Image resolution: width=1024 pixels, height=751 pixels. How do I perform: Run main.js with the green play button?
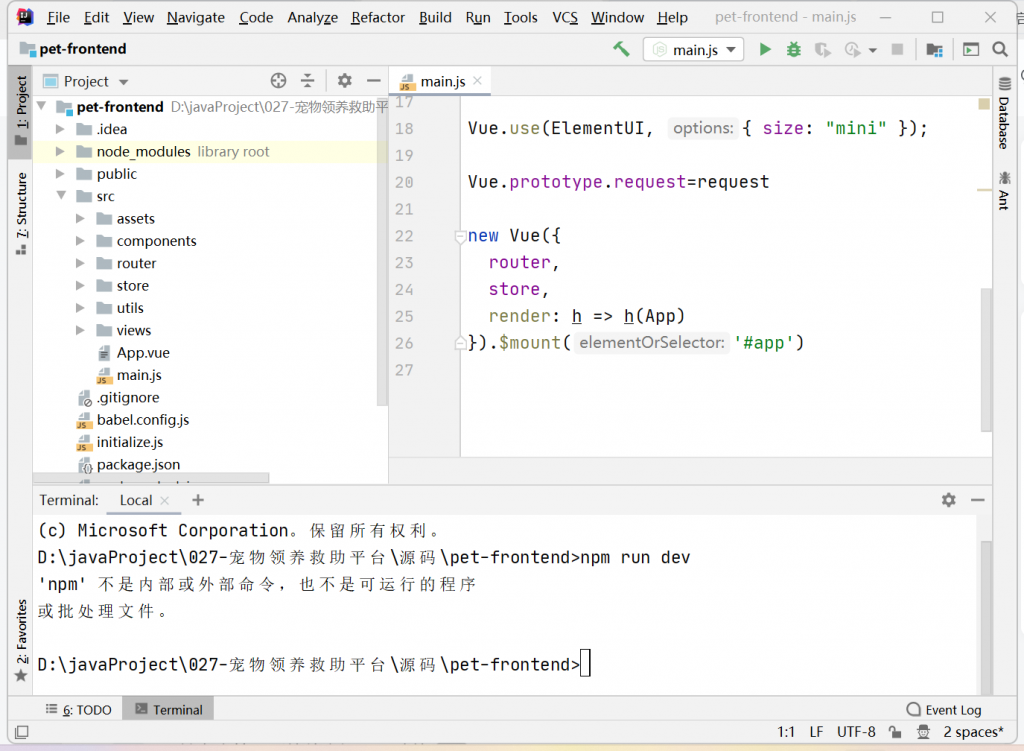point(765,50)
